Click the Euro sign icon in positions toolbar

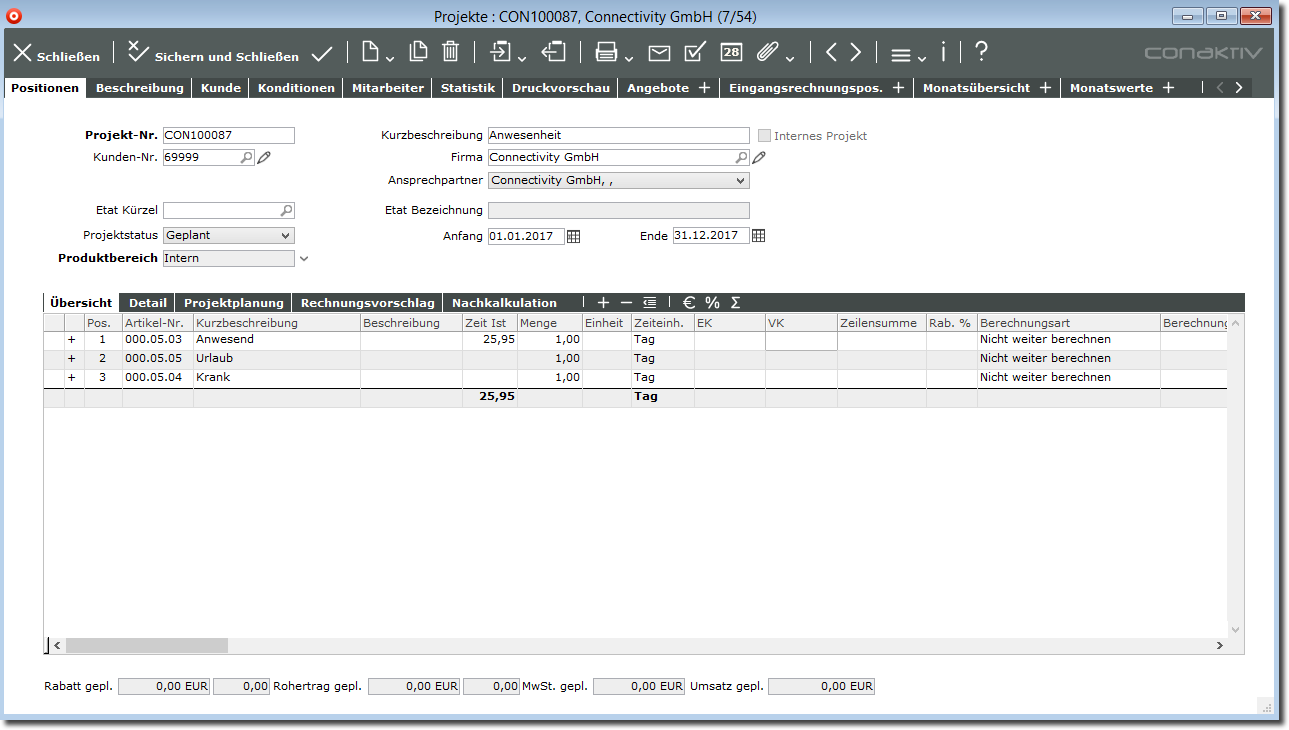point(688,302)
